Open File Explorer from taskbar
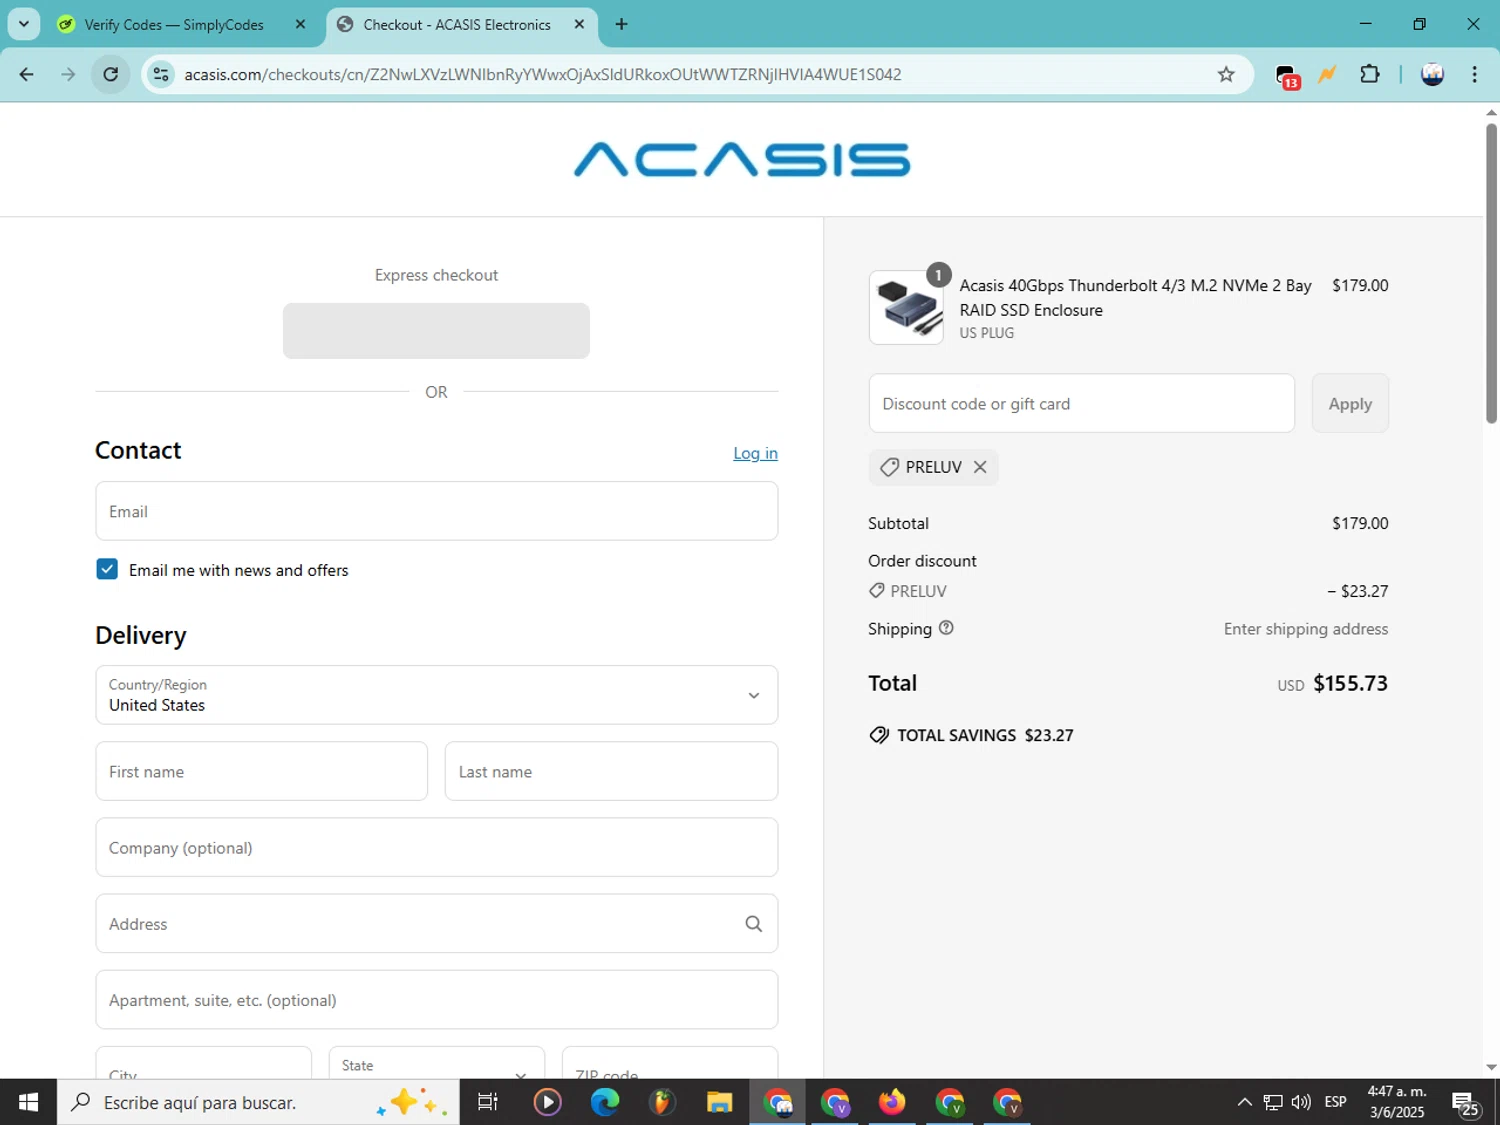 (719, 1102)
